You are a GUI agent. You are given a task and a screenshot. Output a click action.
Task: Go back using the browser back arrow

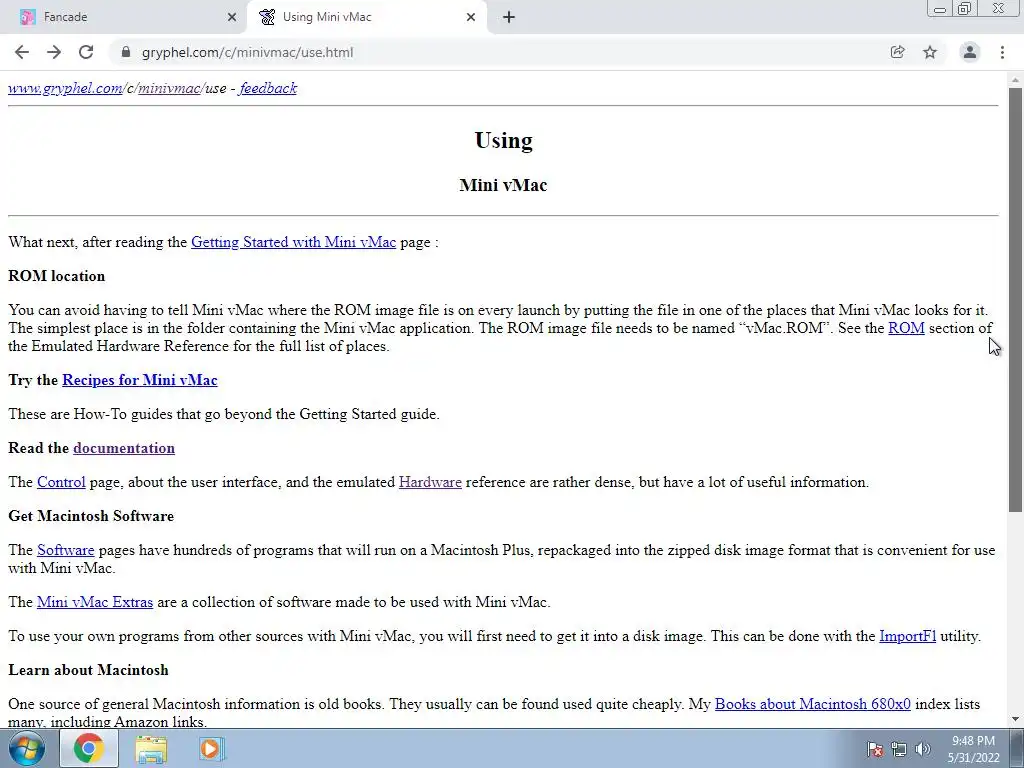coord(22,52)
